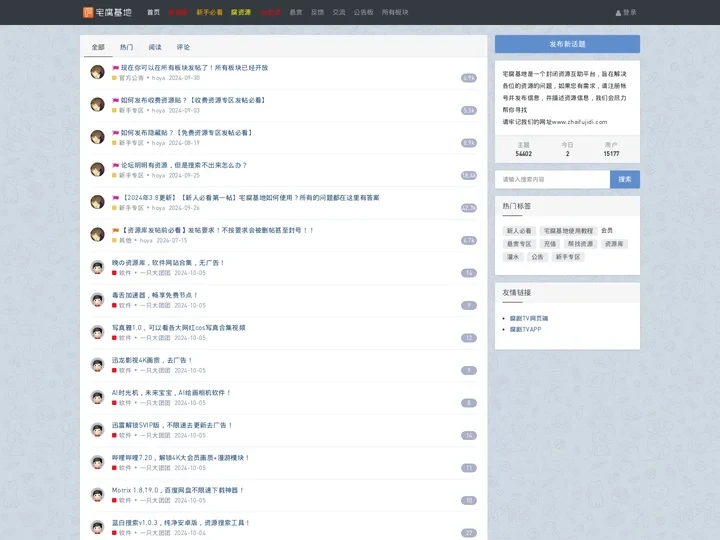Screen dimensions: 720x540
Task: Open post 如何发布收费资源贴
Action: 193,100
